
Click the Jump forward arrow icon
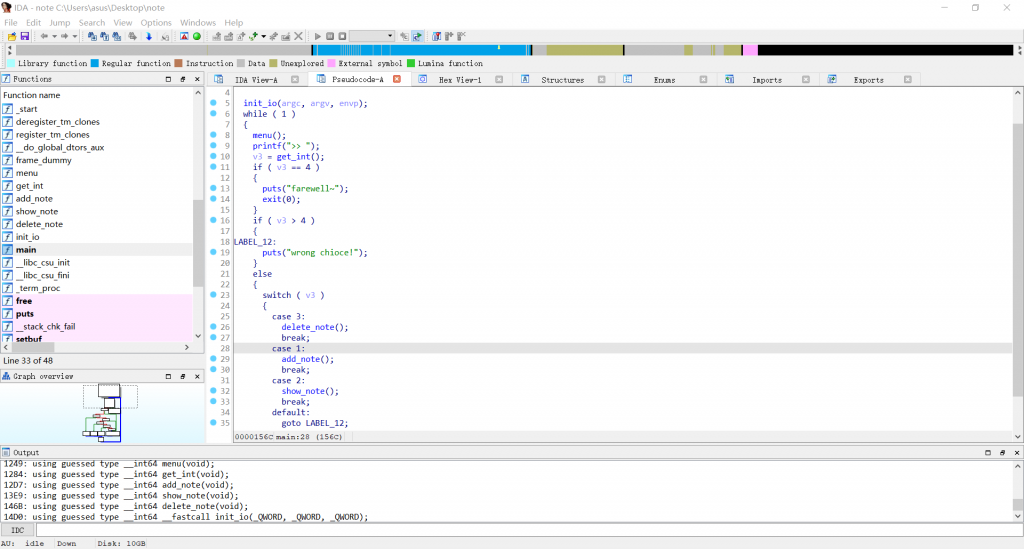pyautogui.click(x=65, y=36)
